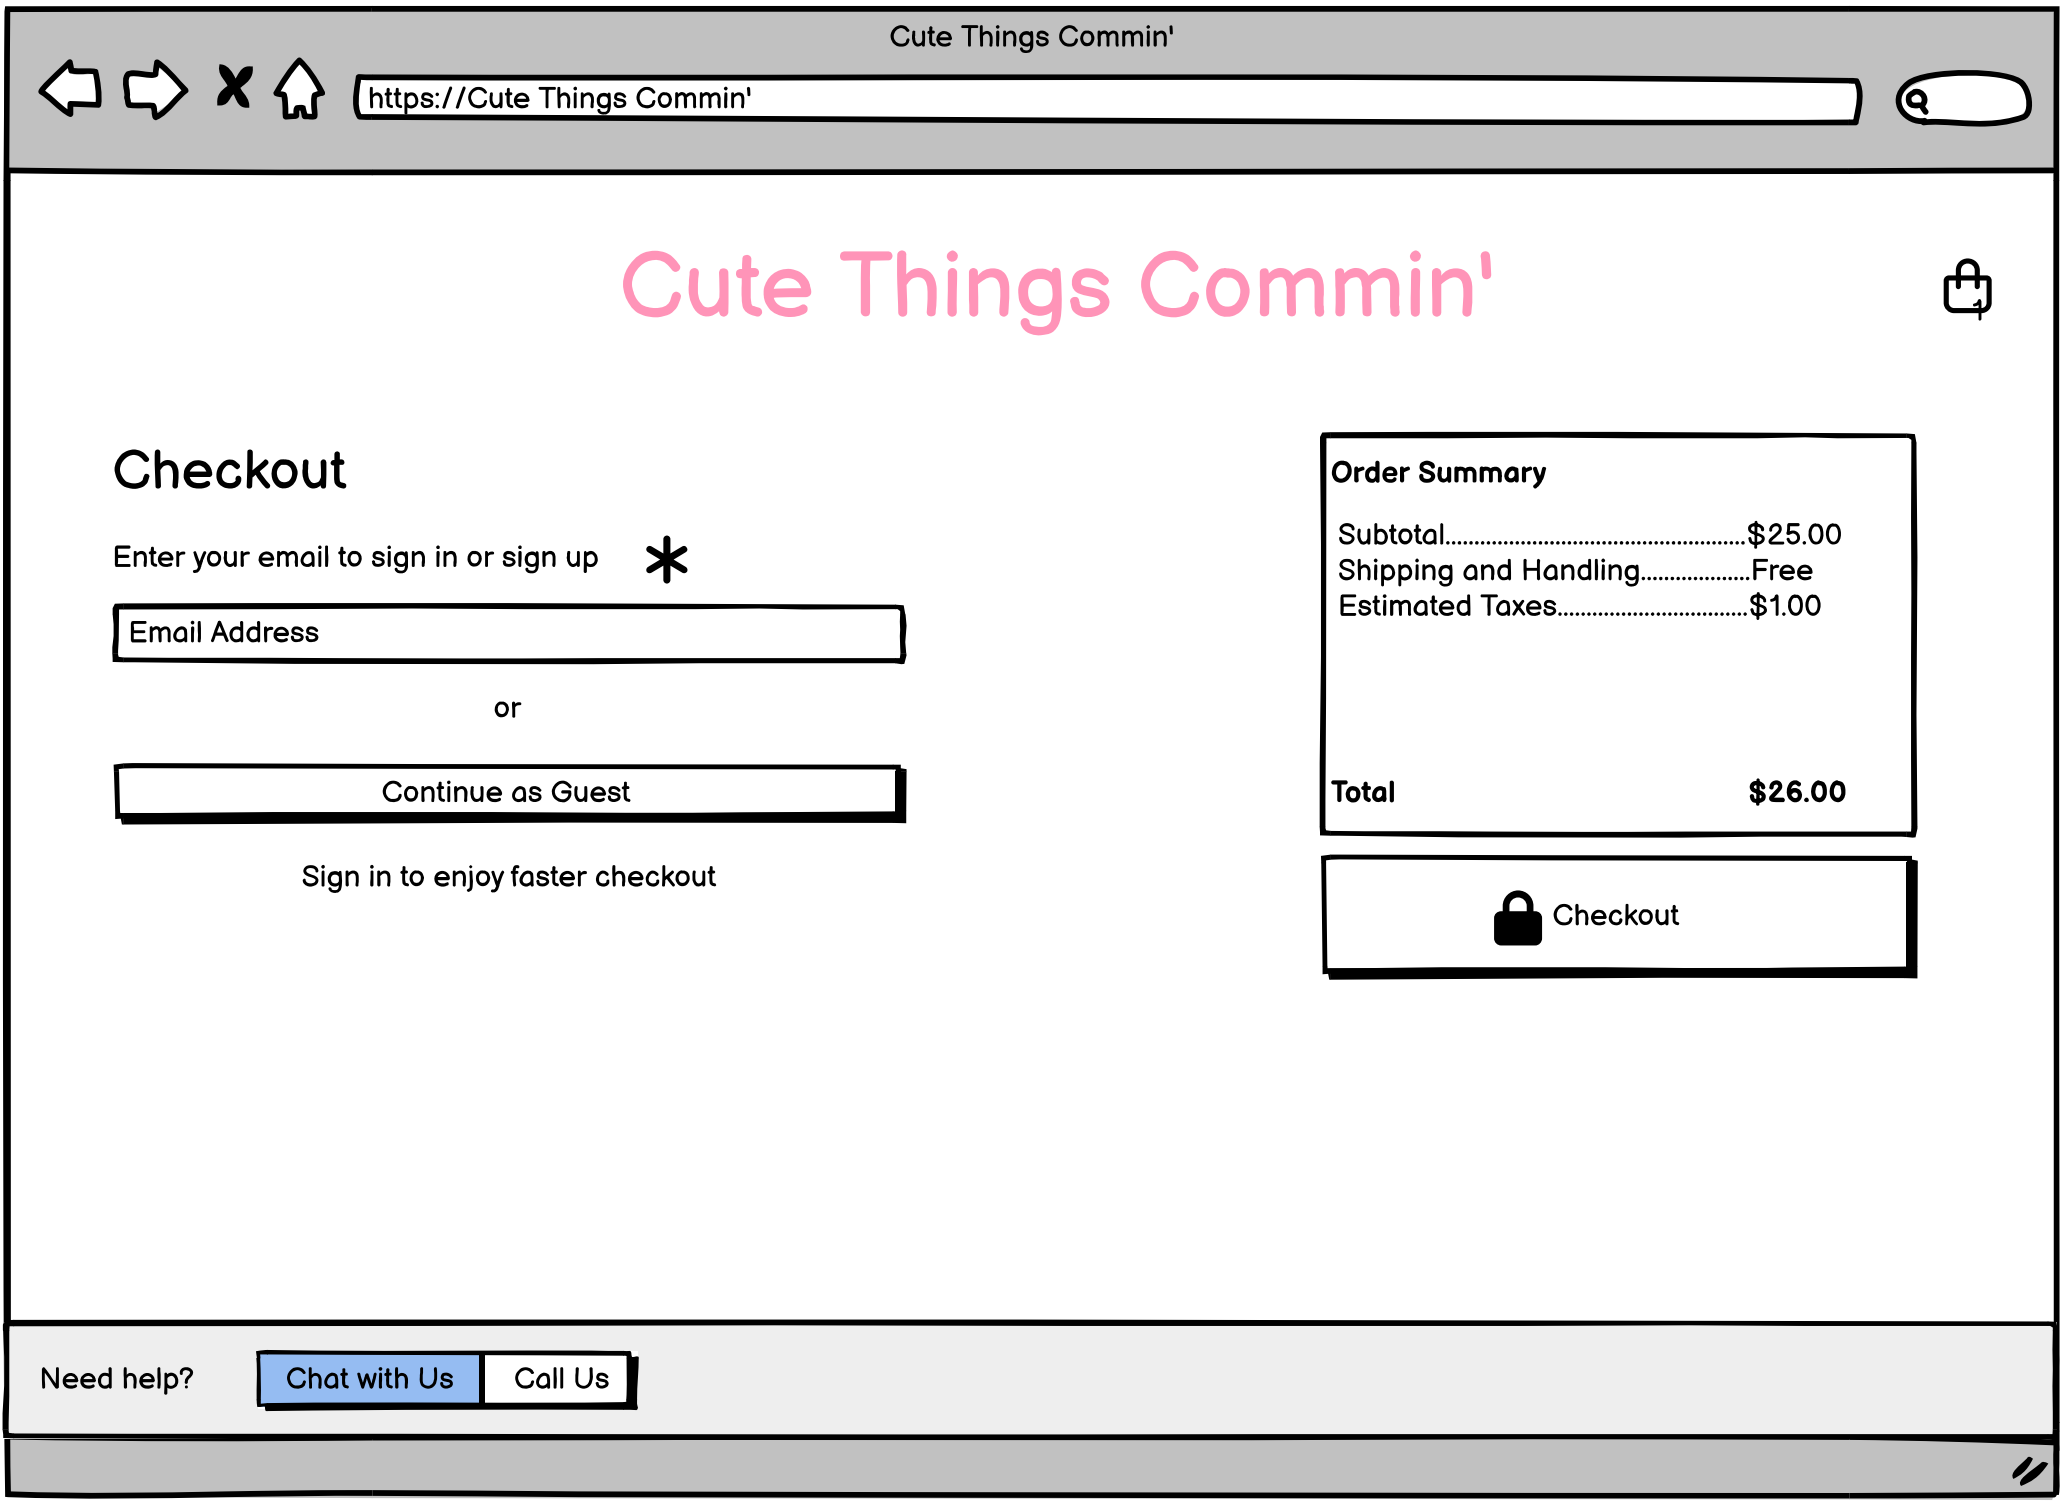Click the pink Cute Things Commin' logo
Screen dimensions: 2060x1502
pos(1056,286)
